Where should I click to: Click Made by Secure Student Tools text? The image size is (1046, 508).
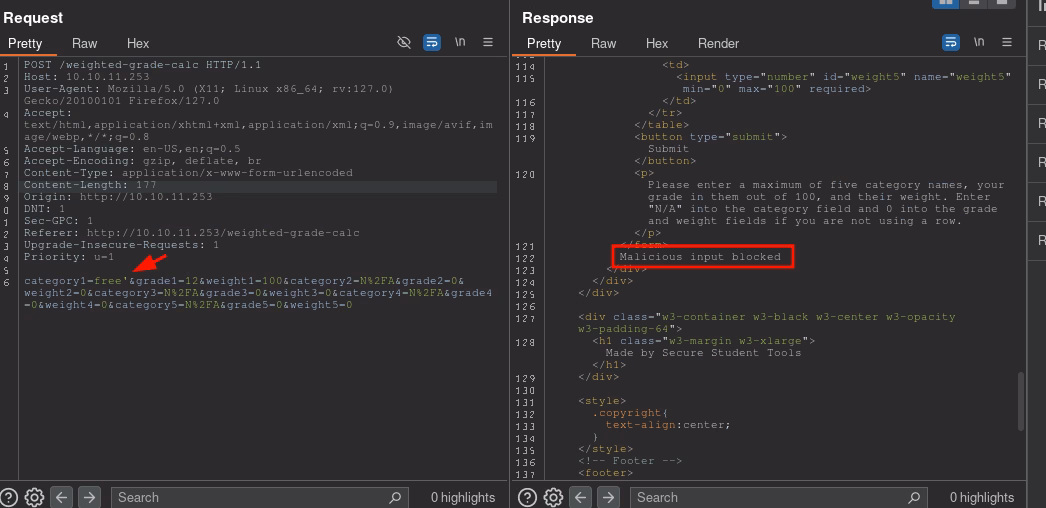(x=703, y=353)
